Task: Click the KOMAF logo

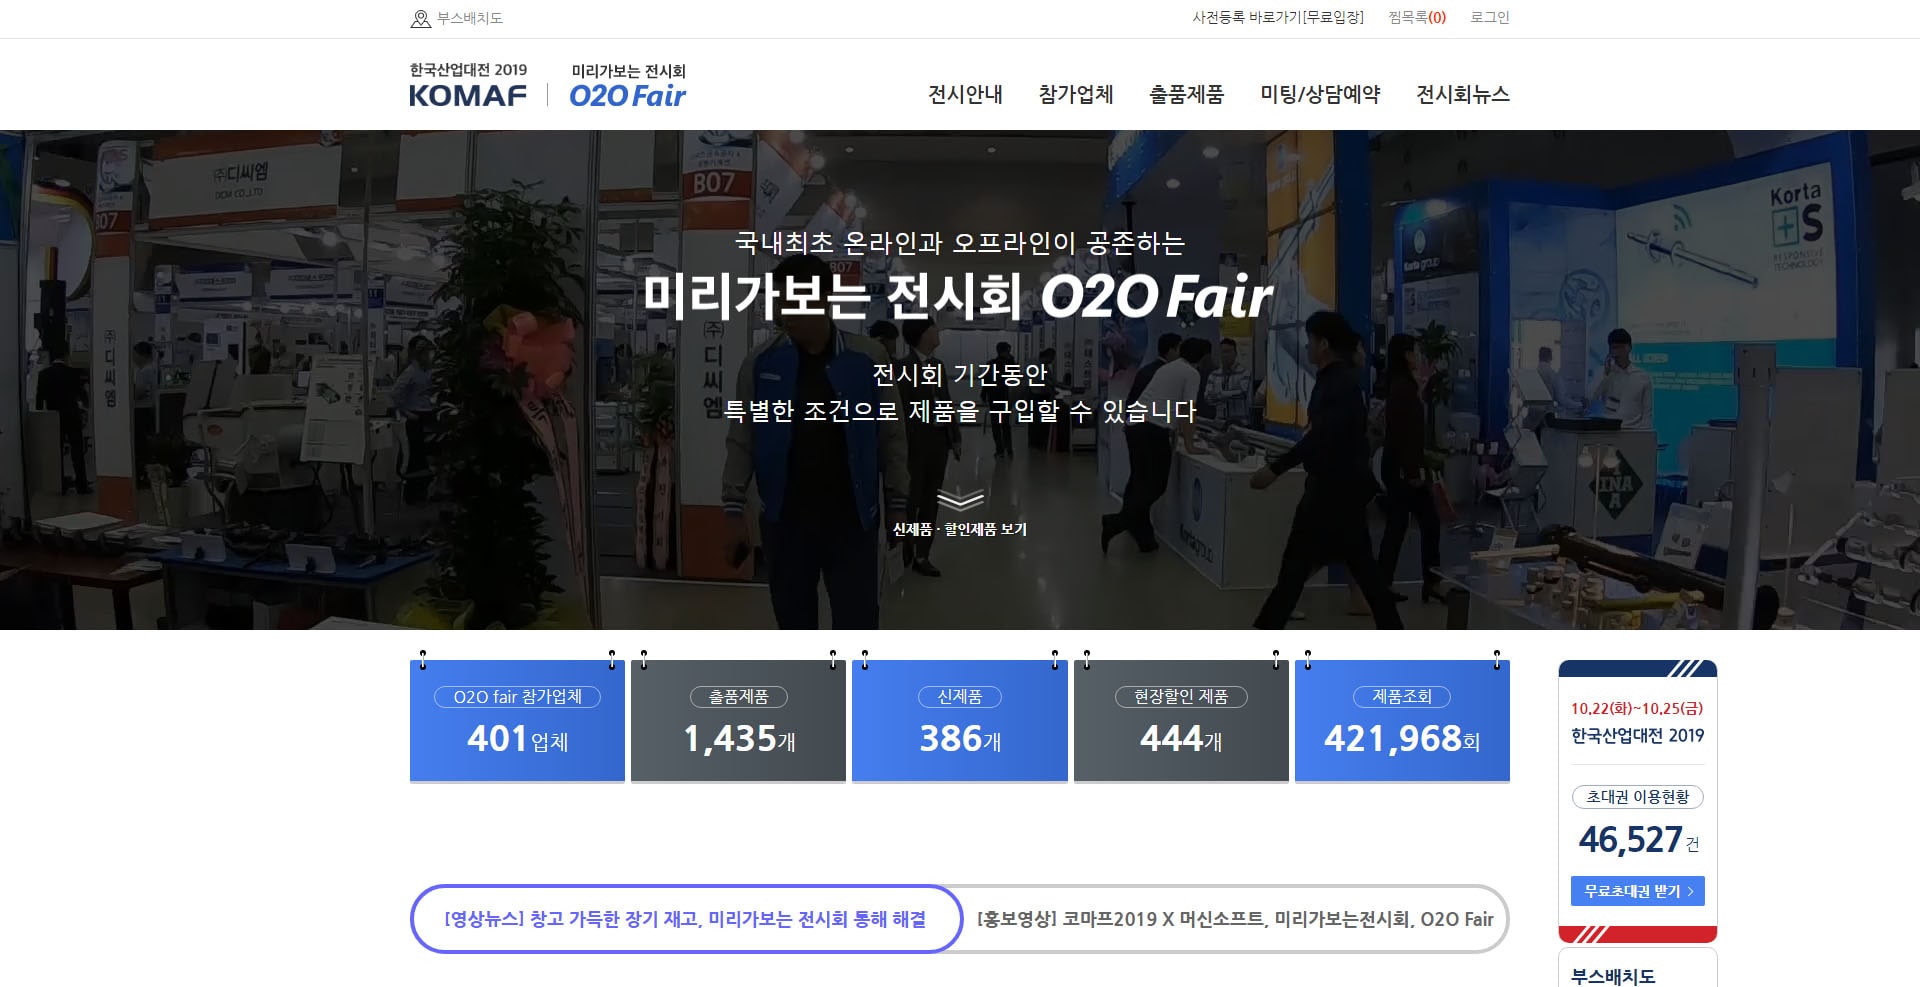Action: pyautogui.click(x=468, y=84)
